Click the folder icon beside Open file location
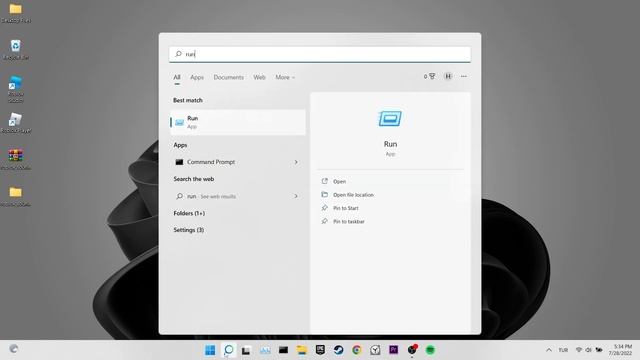Screen dimensions: 640x360 pos(324,194)
